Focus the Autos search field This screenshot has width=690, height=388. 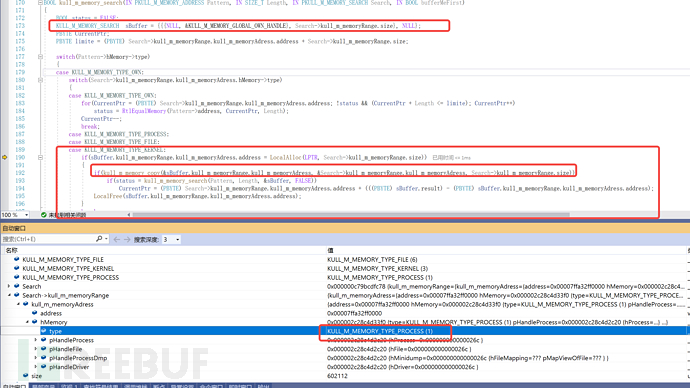coord(48,239)
